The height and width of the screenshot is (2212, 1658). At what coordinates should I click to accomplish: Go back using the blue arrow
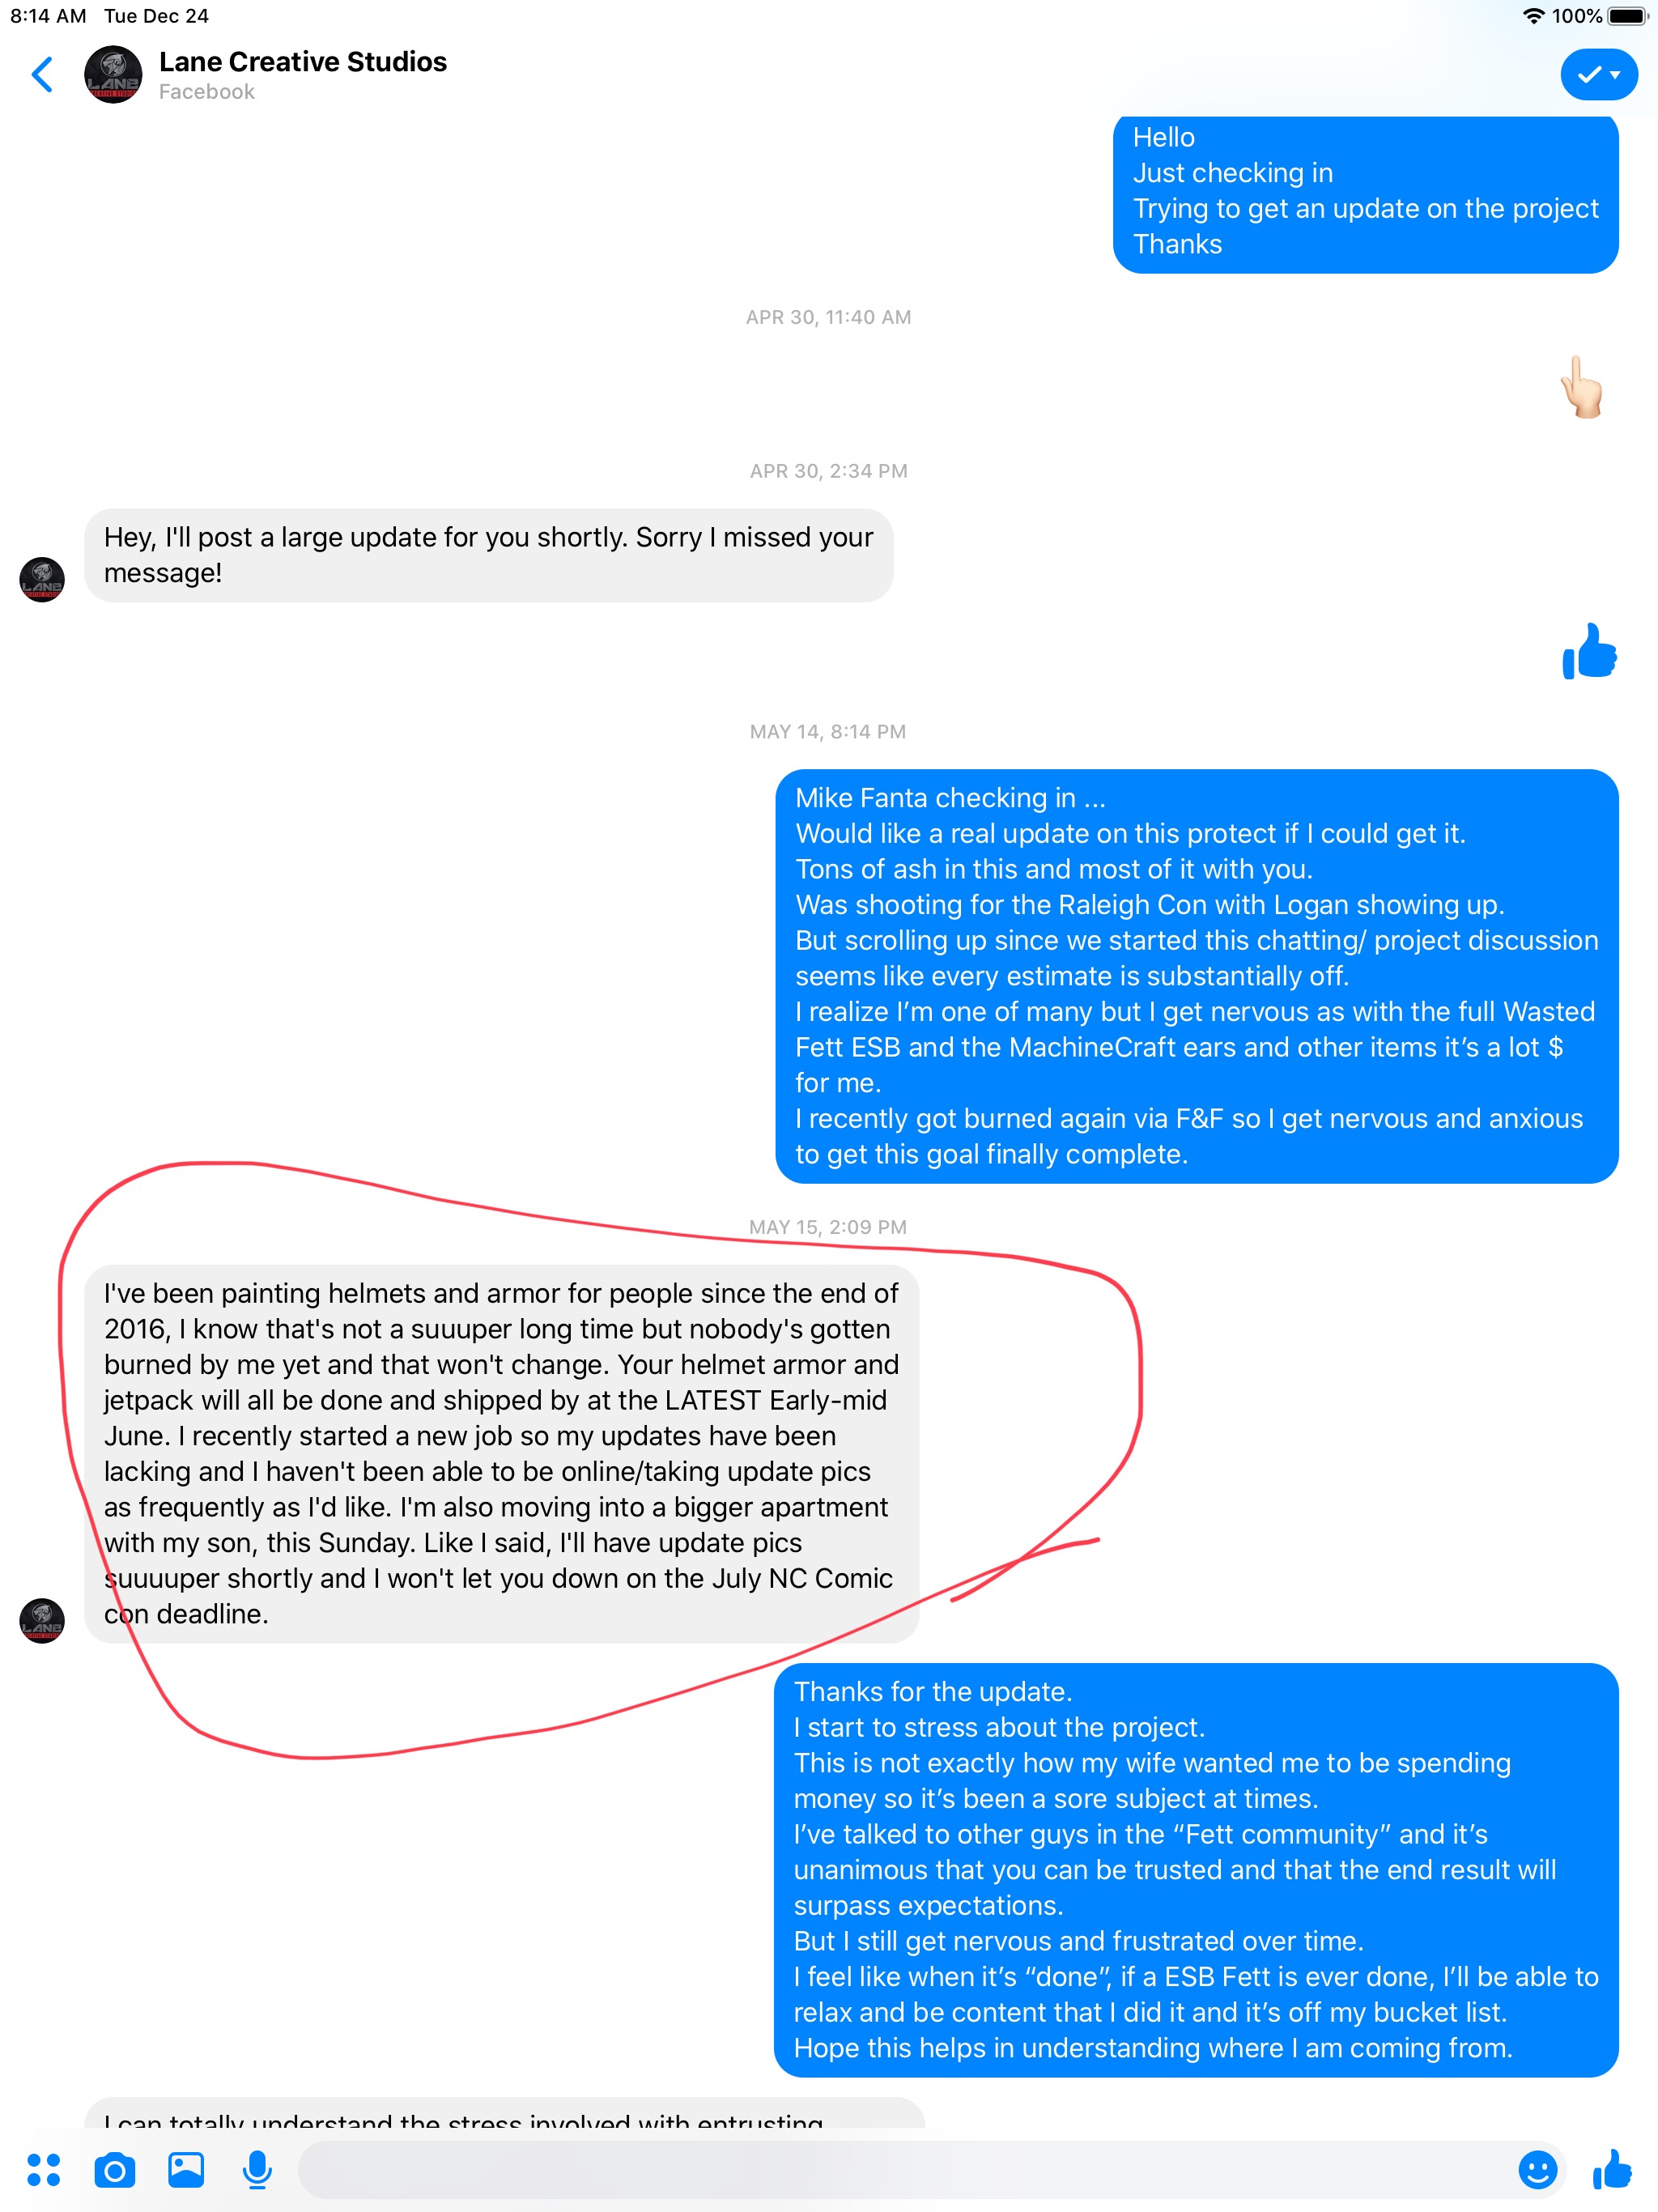[x=42, y=74]
